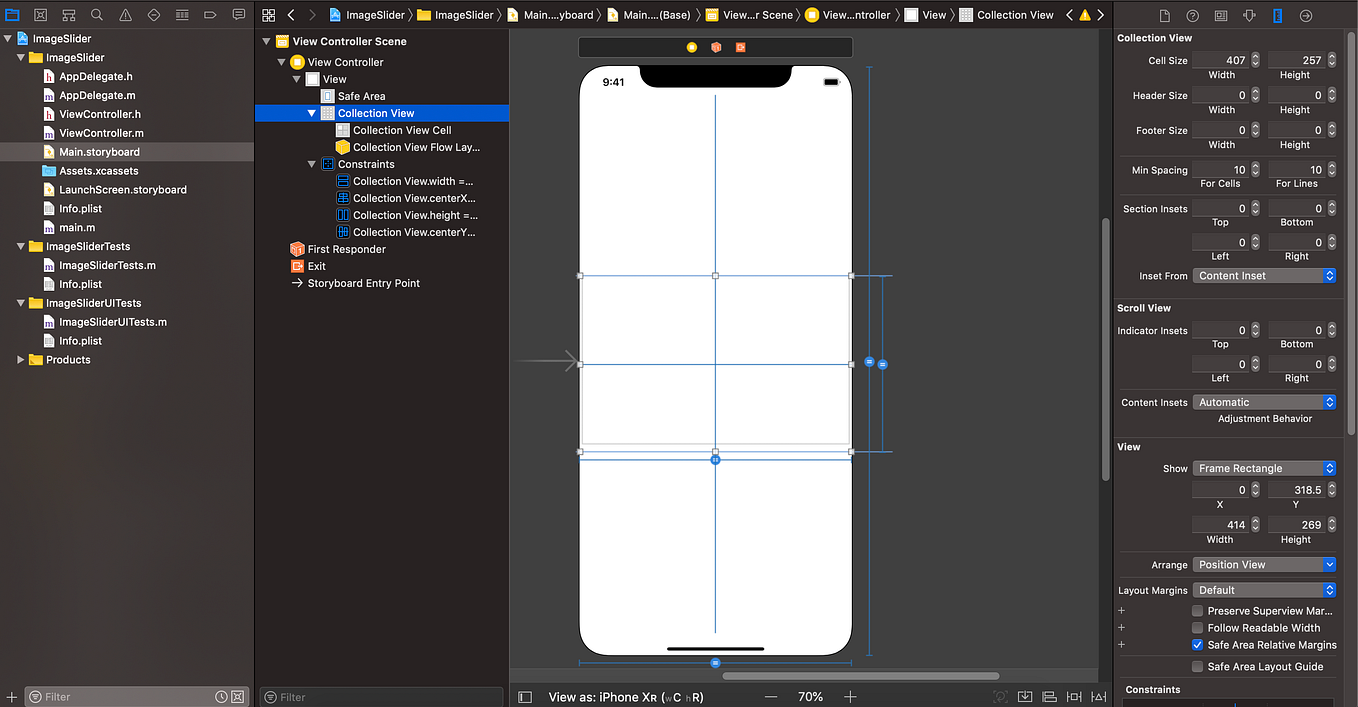Select the Embed In Stack icon

1025,696
